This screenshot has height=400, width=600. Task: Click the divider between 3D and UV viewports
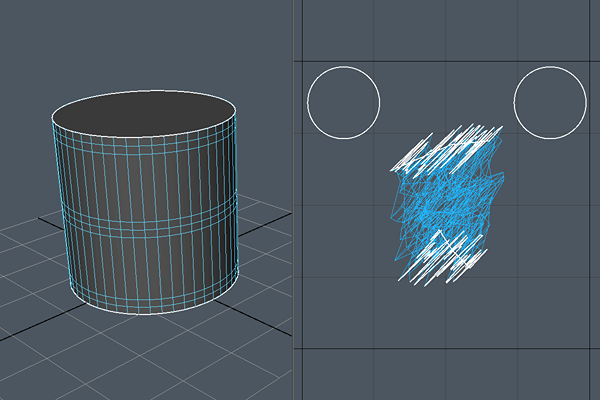pos(292,200)
